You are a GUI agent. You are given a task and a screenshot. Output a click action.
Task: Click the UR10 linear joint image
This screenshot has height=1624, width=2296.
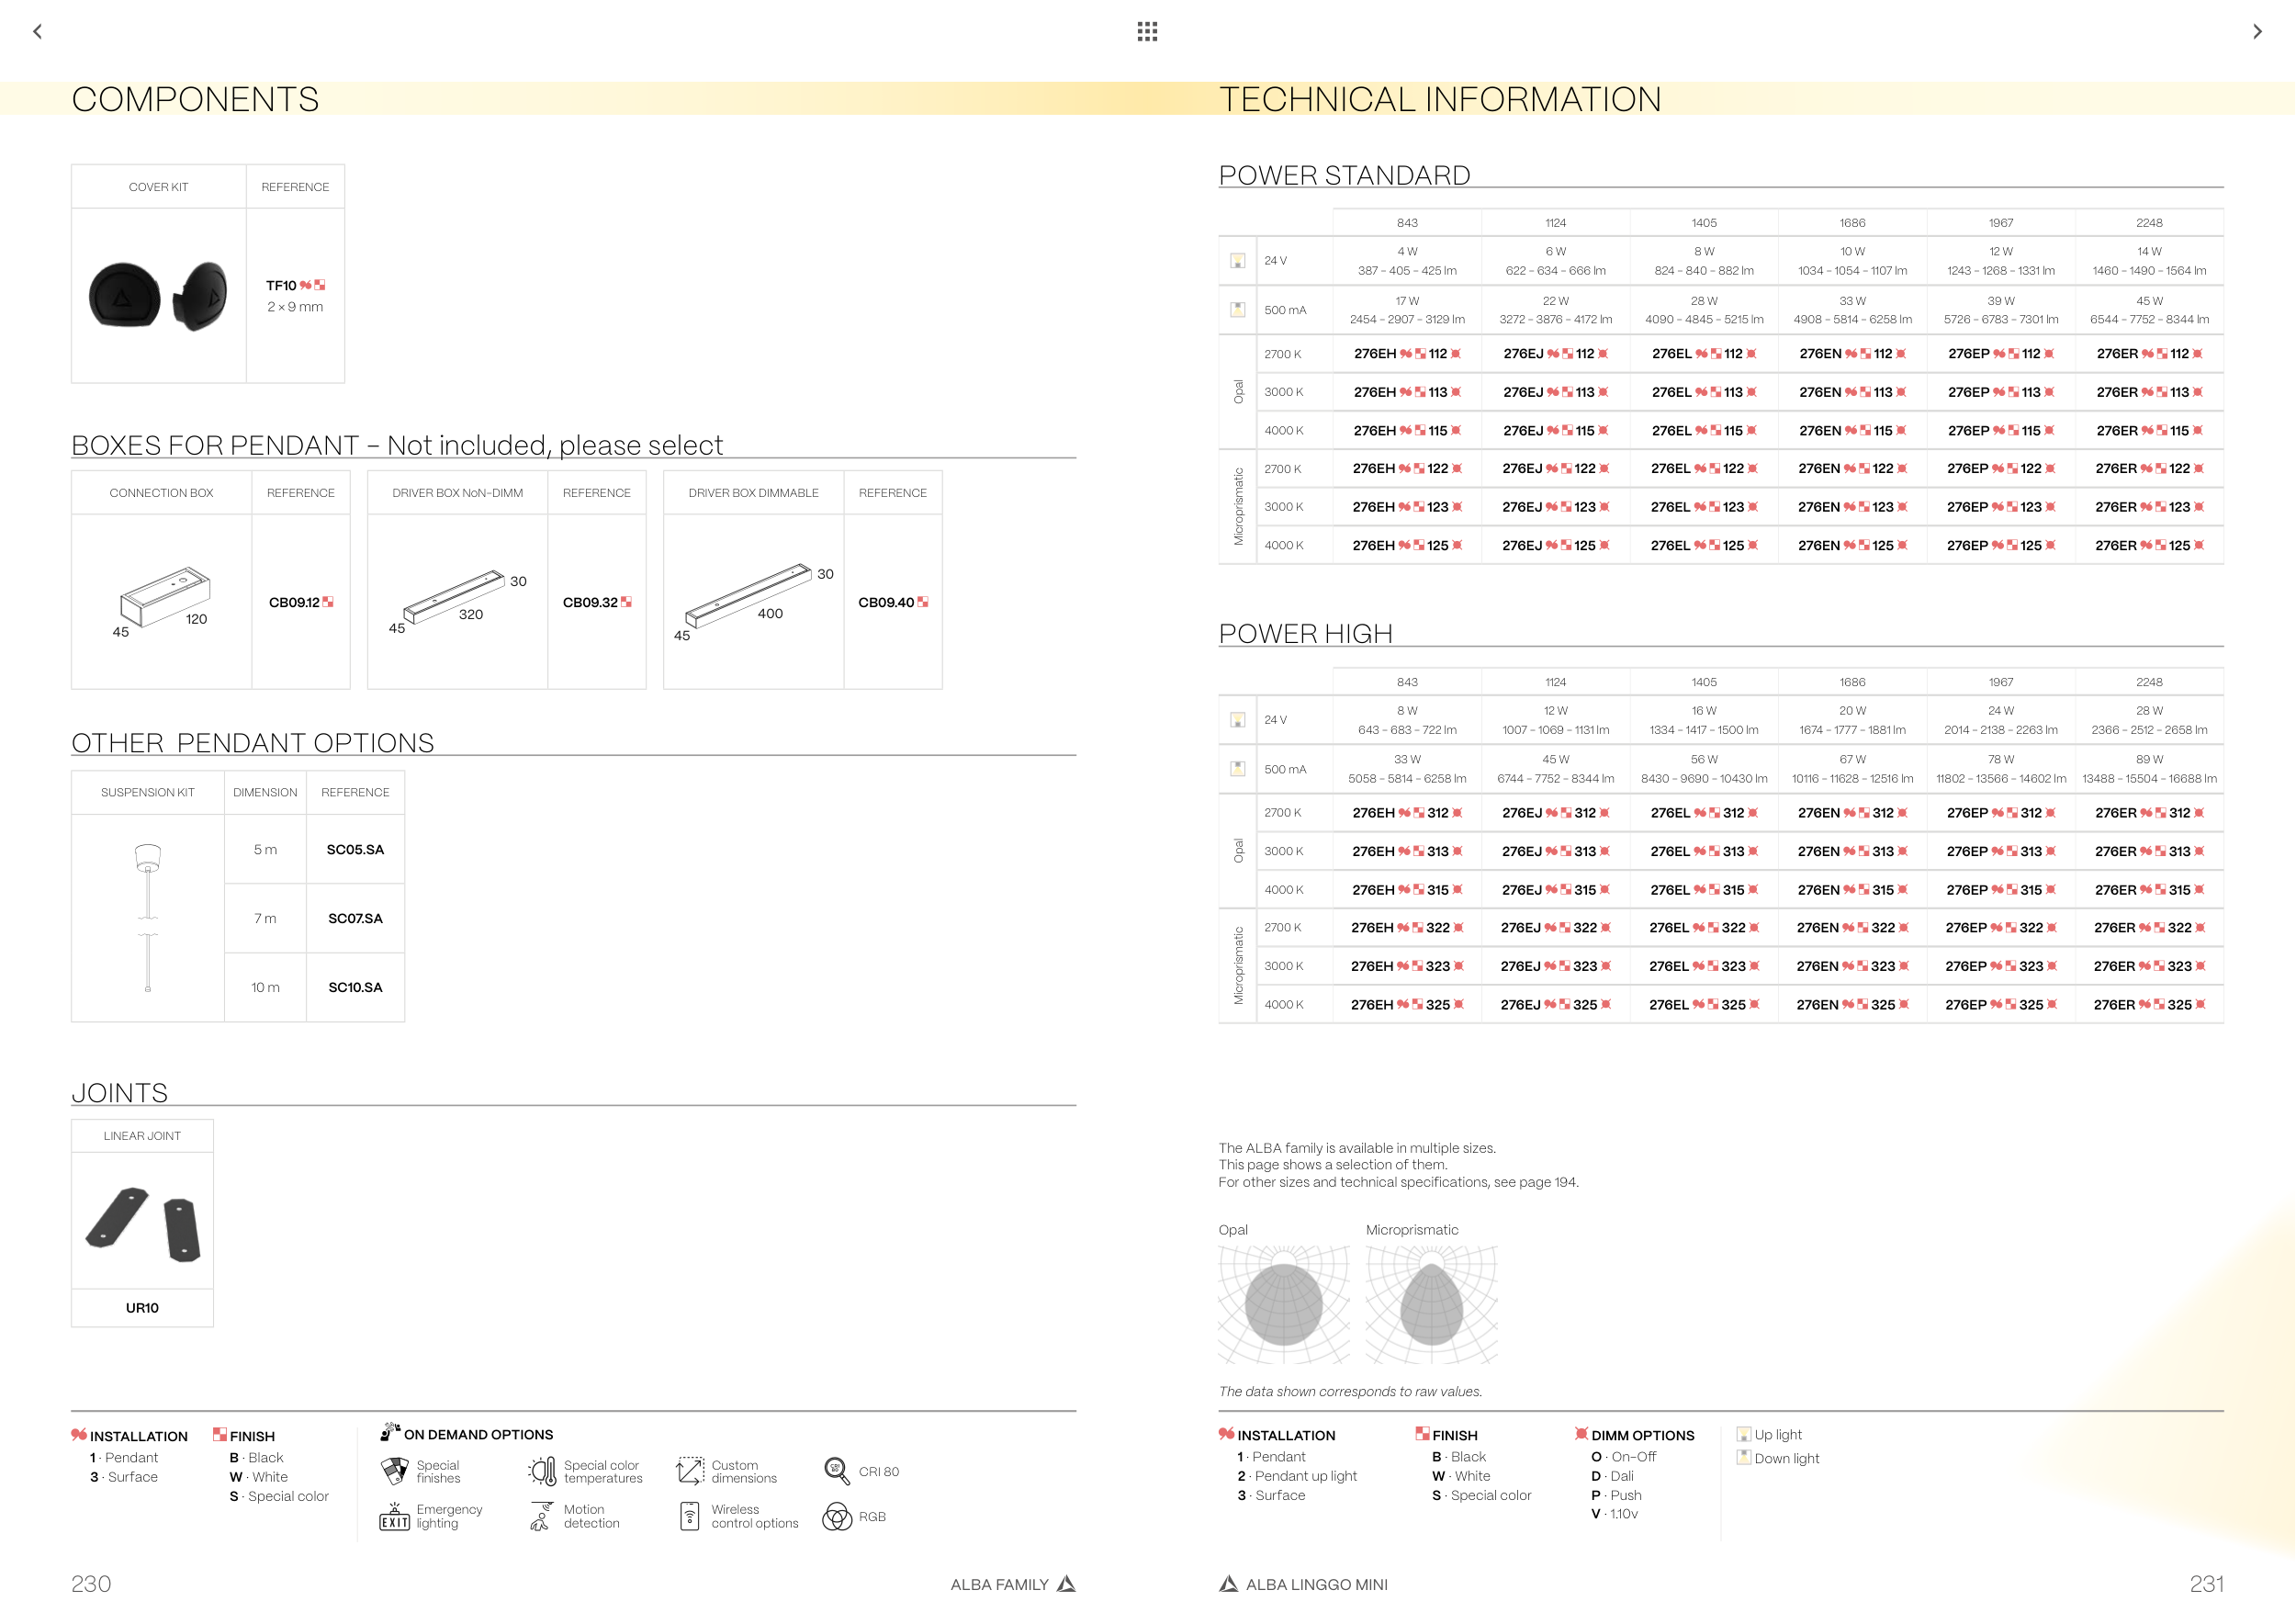[142, 1223]
